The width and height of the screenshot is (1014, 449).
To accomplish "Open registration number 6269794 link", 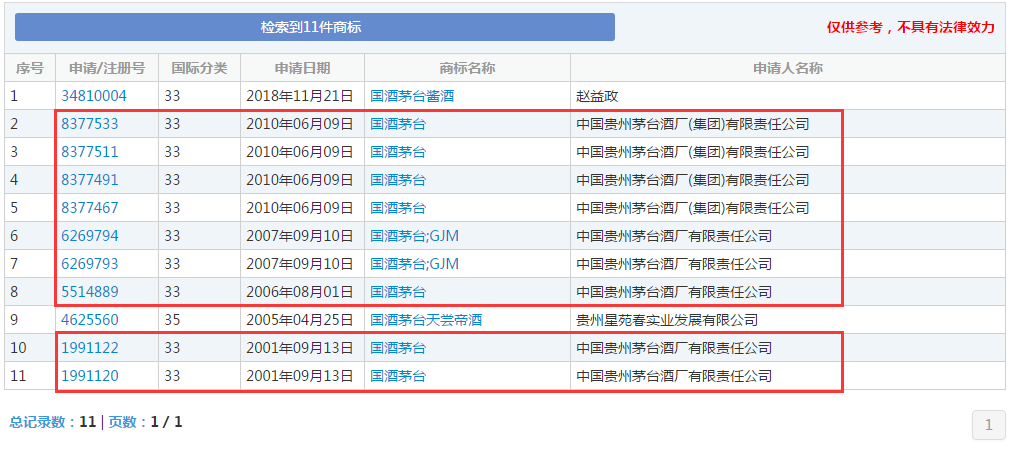I will pyautogui.click(x=90, y=236).
